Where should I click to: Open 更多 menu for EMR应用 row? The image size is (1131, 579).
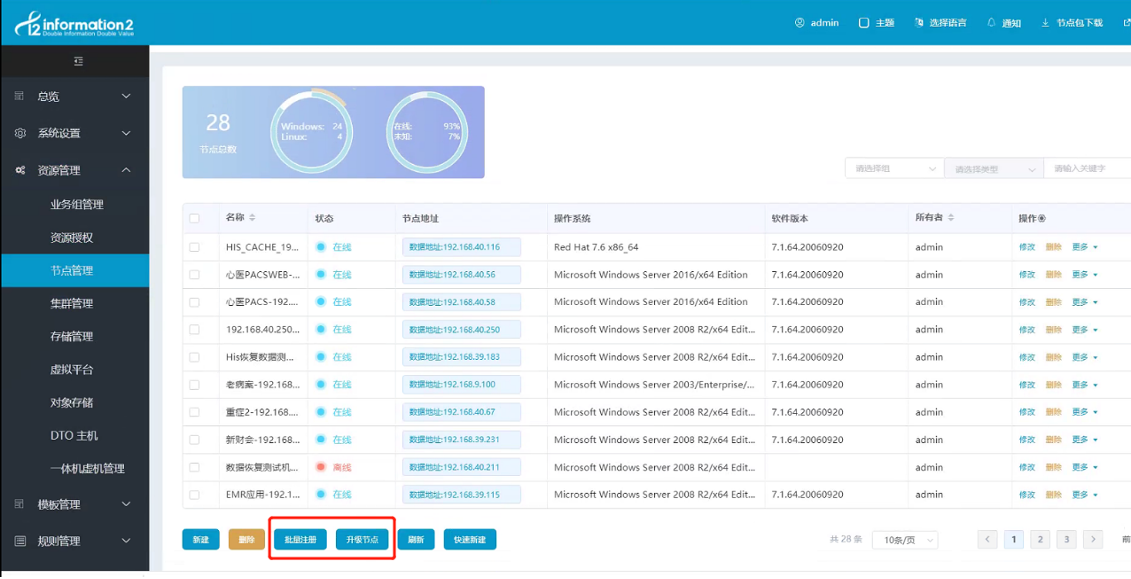(1084, 495)
